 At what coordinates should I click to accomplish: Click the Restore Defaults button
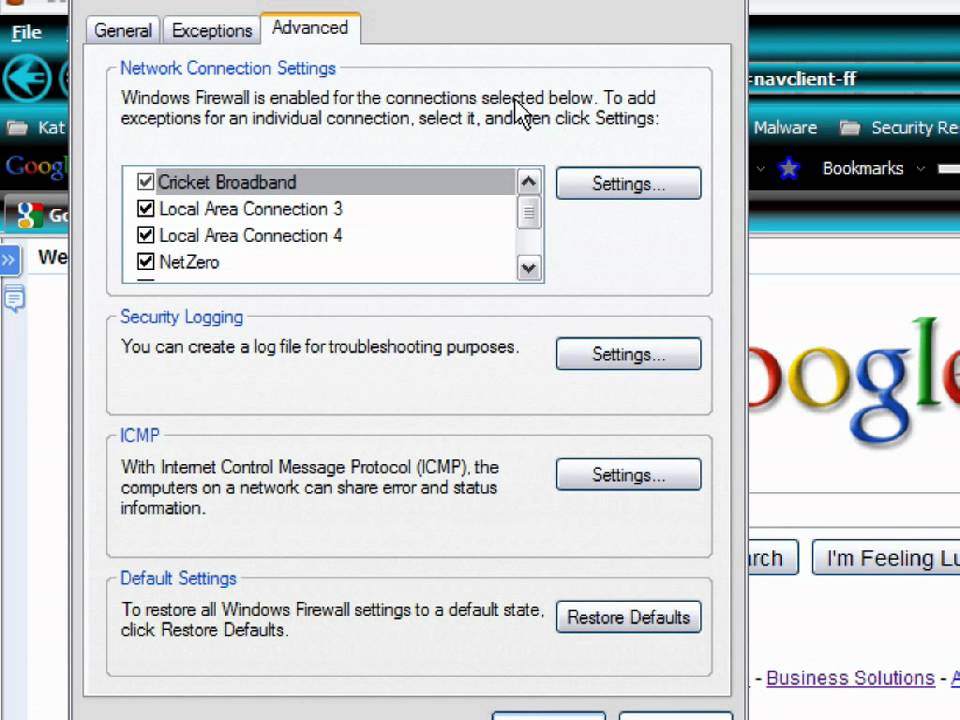[628, 617]
